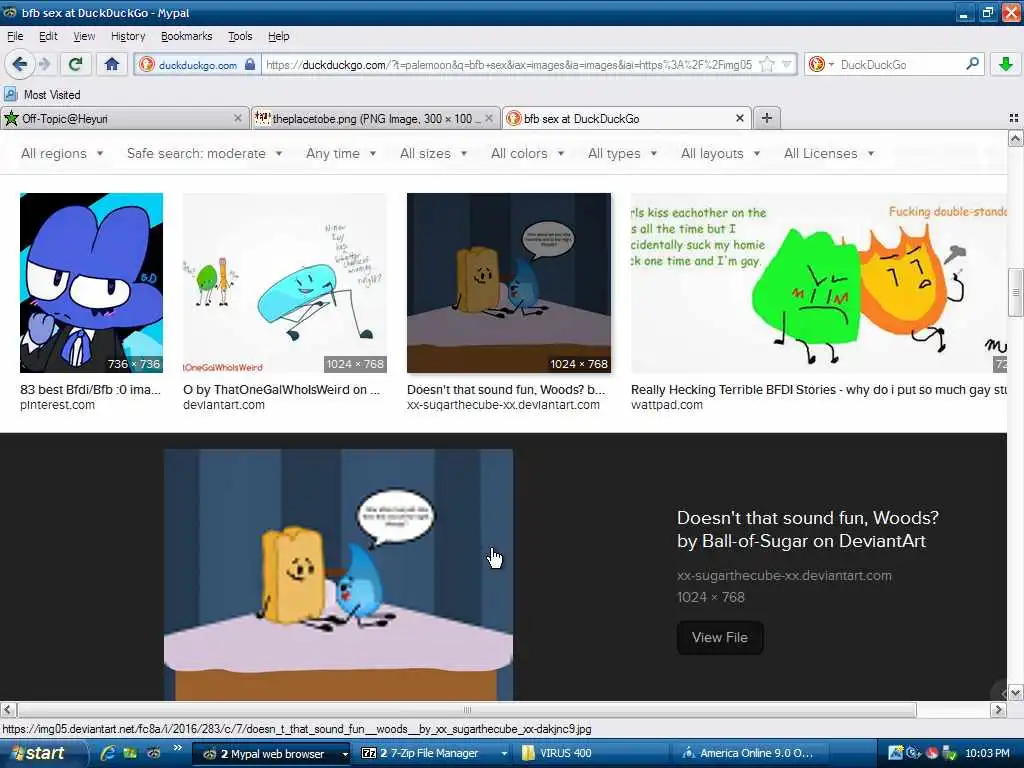Select the wattpad.com BFDI Stories thumbnail

click(819, 283)
